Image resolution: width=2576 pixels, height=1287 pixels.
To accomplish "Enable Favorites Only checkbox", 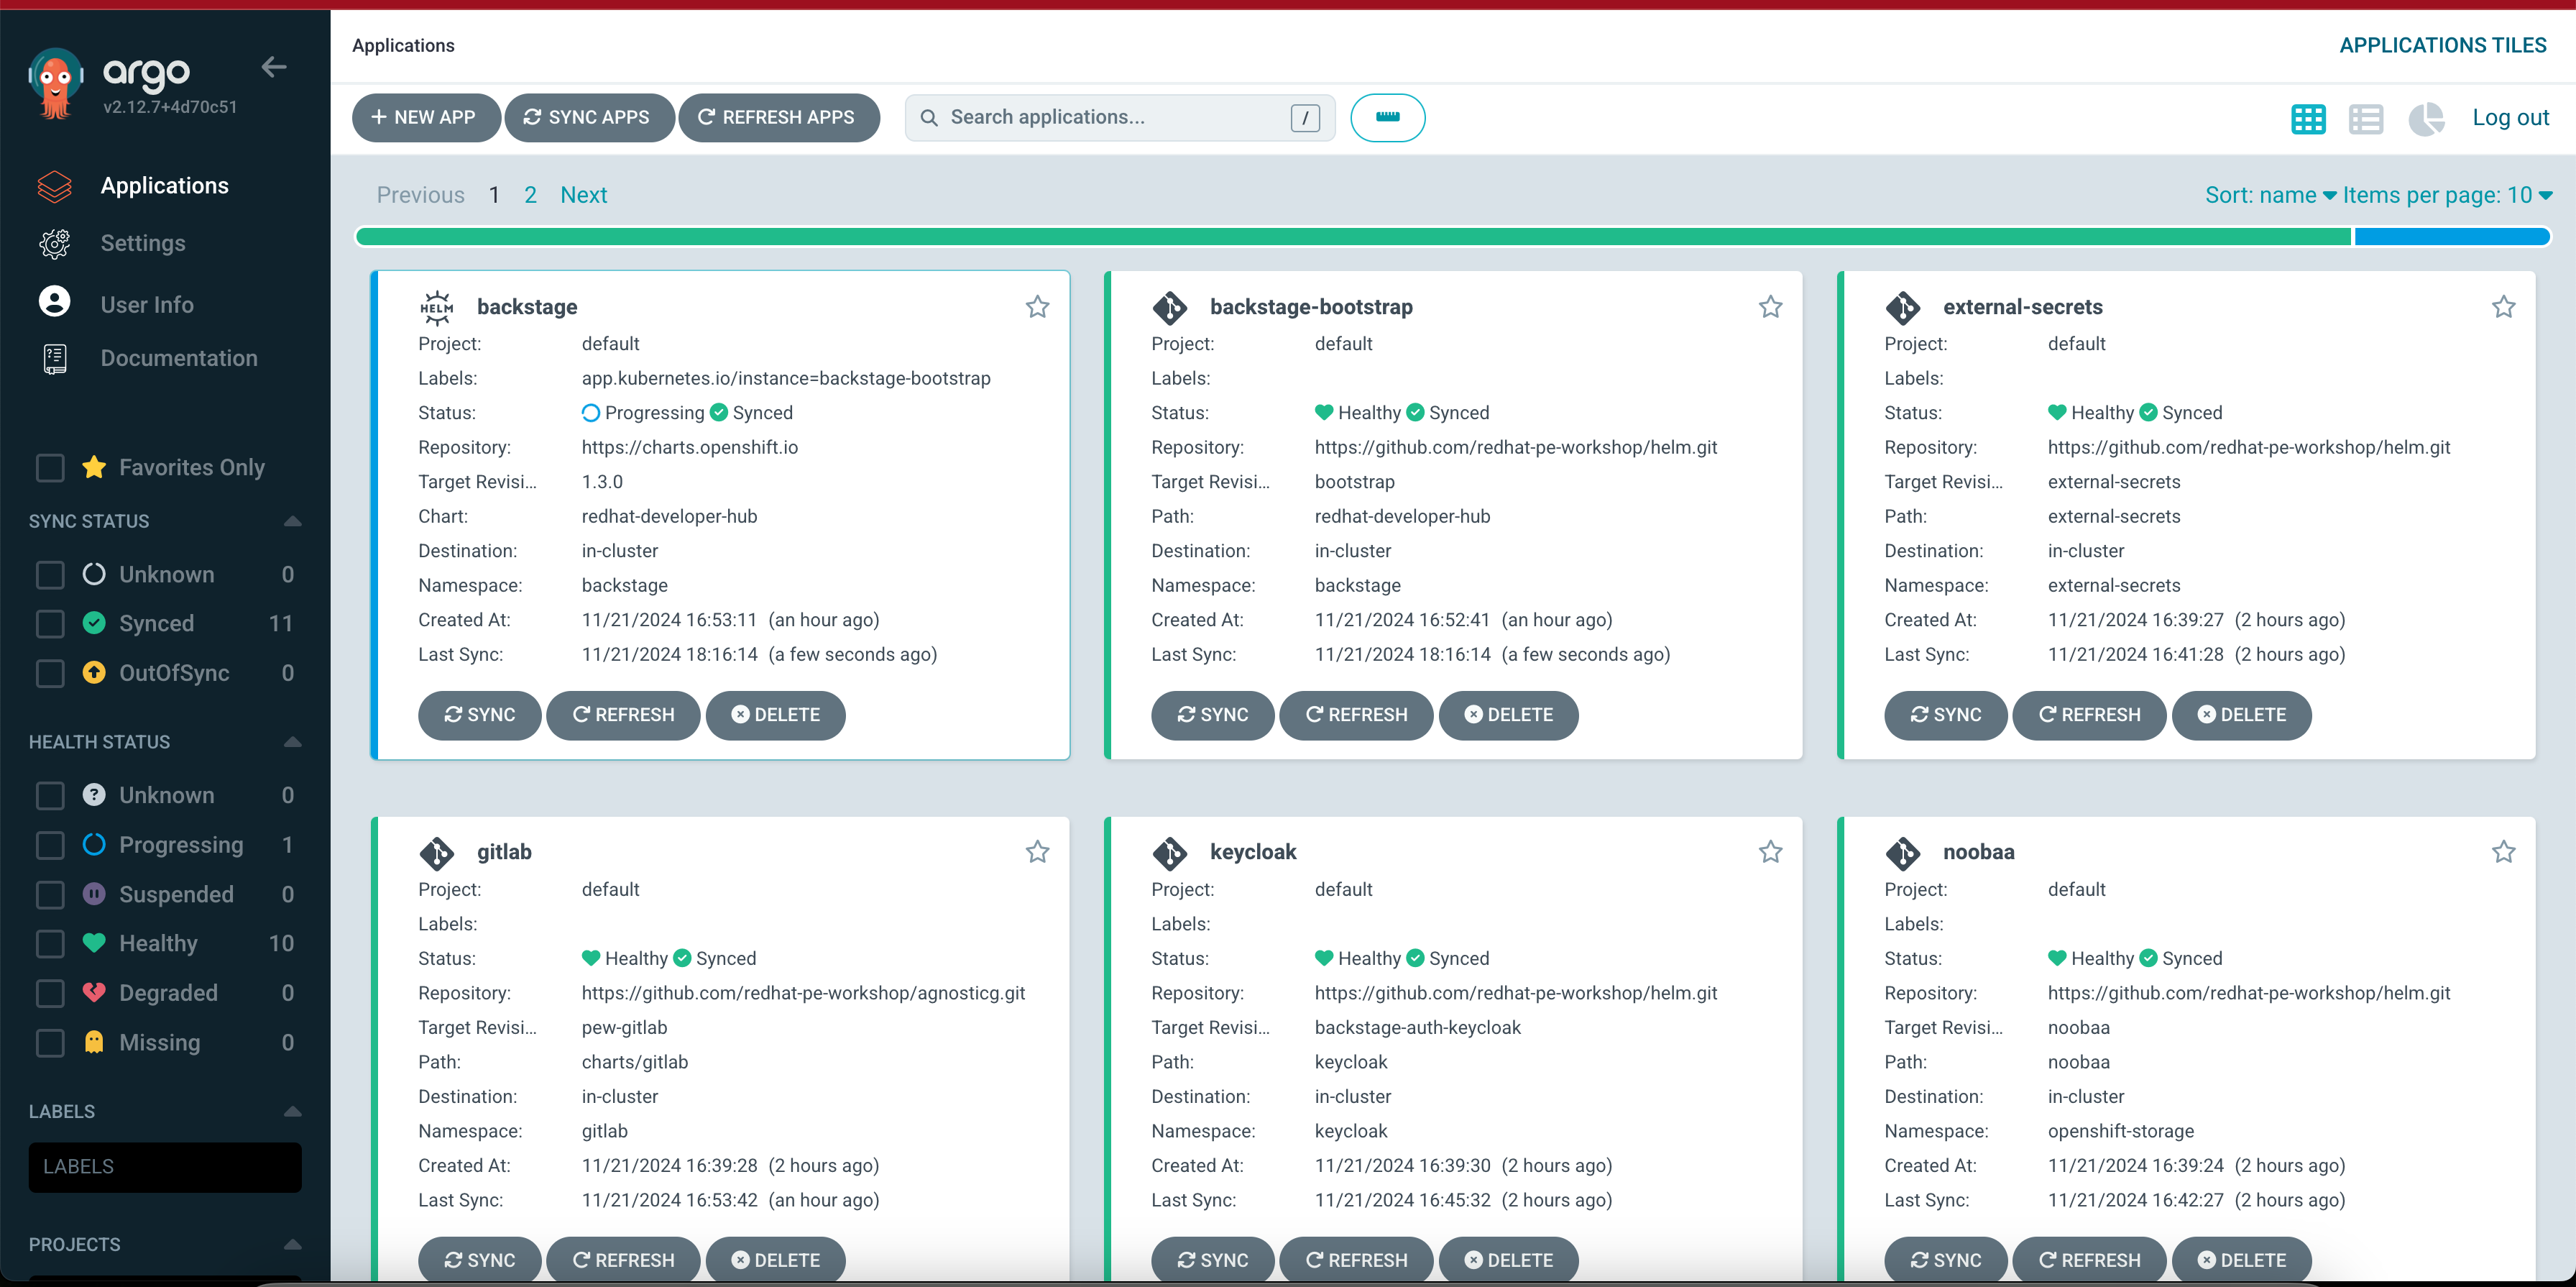I will point(50,468).
